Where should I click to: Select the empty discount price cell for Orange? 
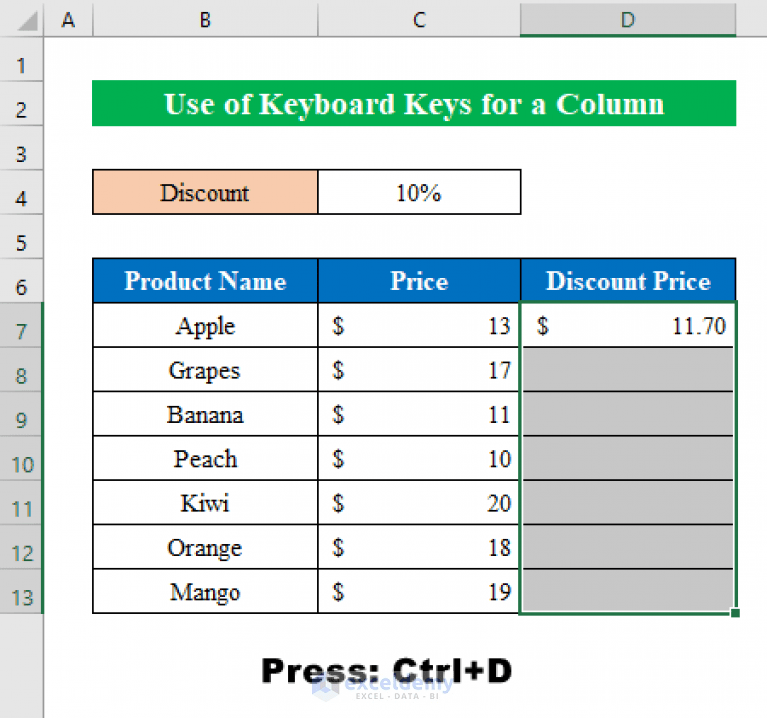[628, 547]
